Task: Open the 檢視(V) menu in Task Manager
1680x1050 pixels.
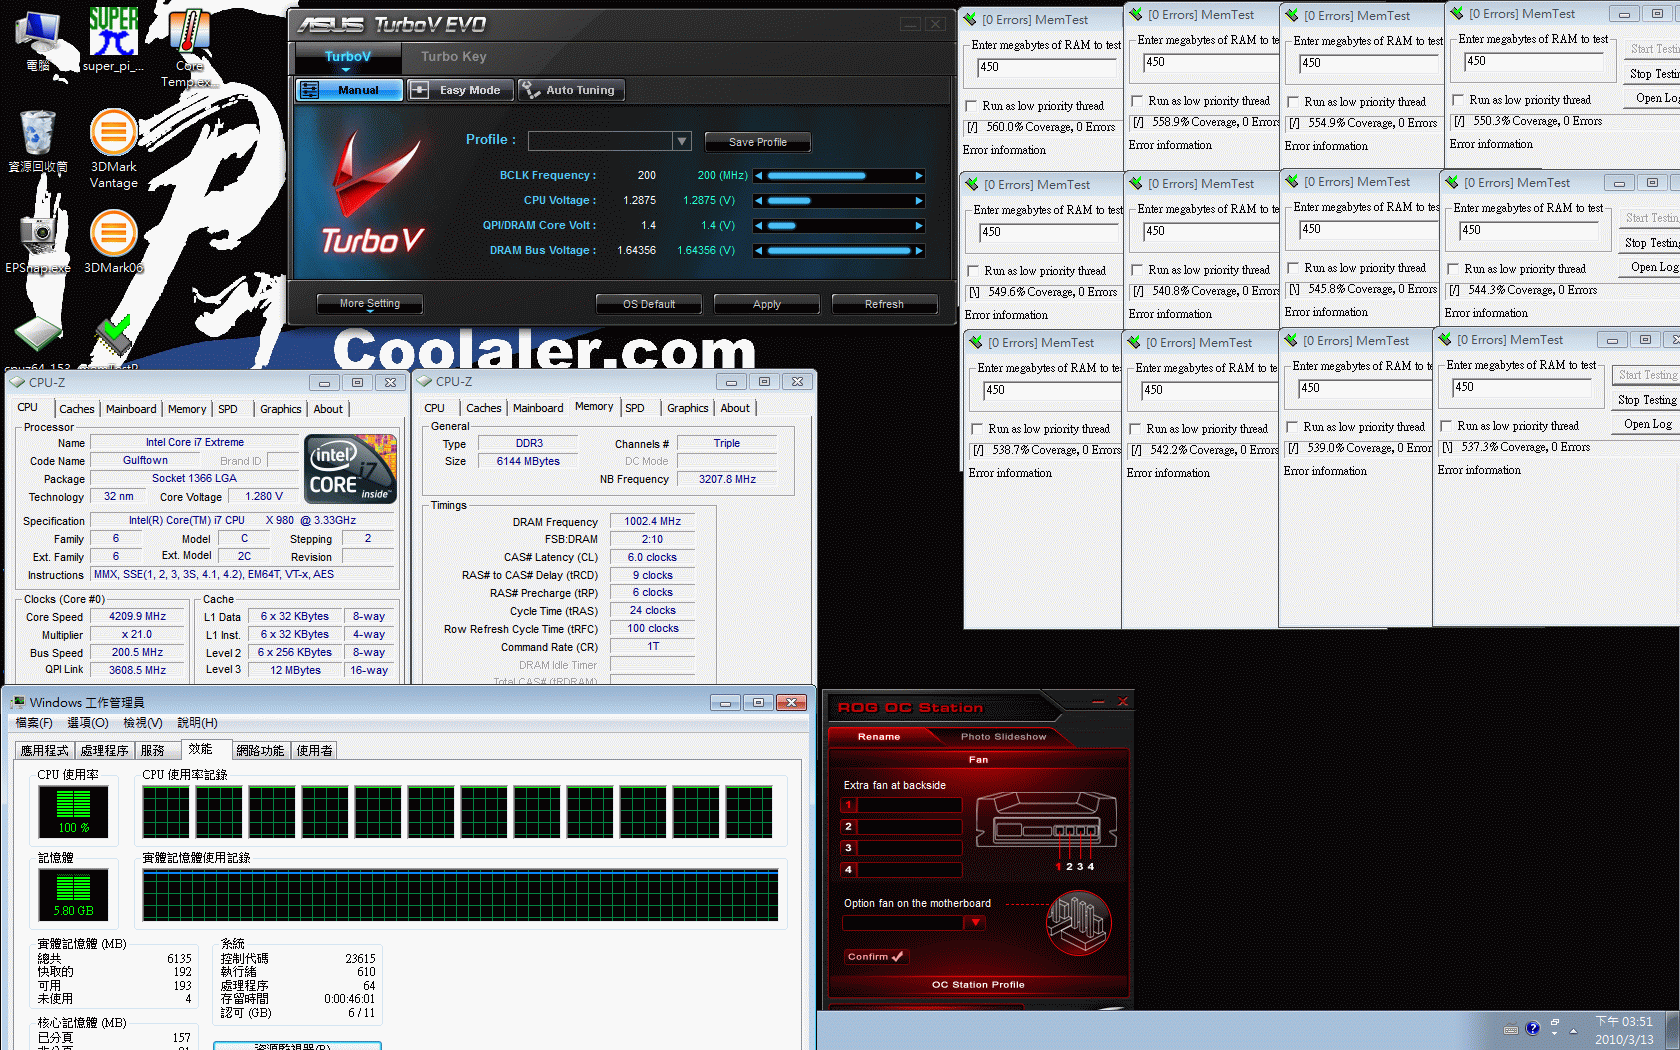Action: coord(141,723)
